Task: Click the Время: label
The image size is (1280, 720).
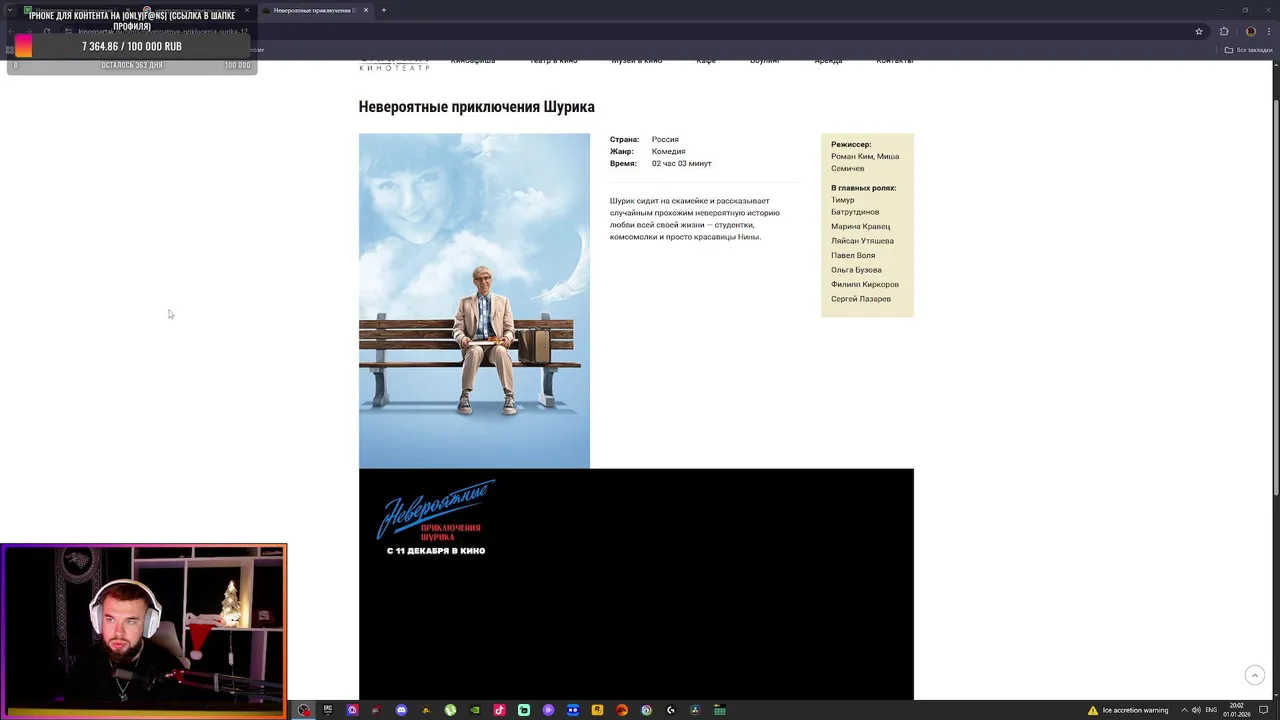Action: pos(623,163)
